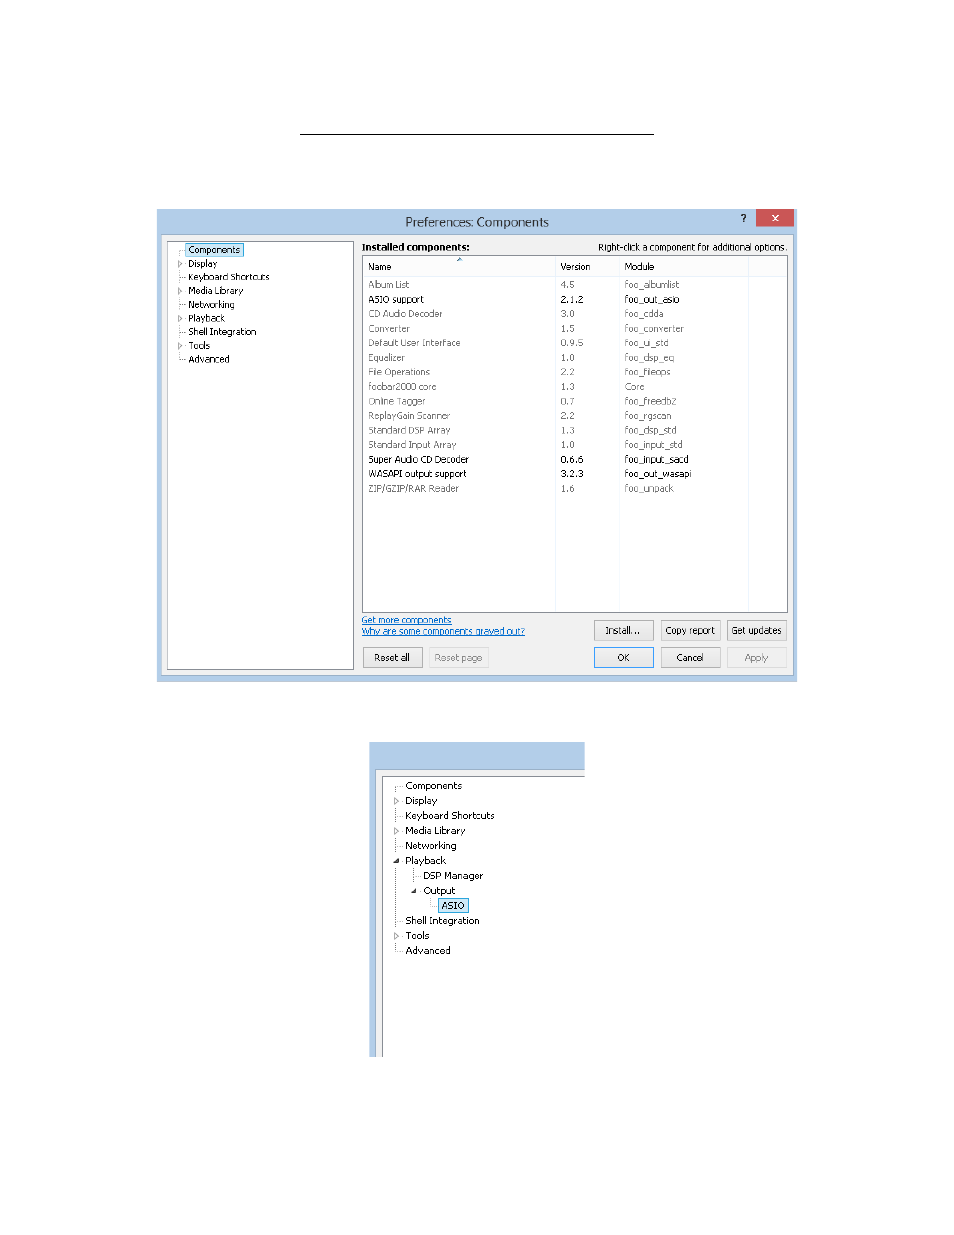
Task: Select Components in the Preferences dialog tree
Action: [x=214, y=250]
